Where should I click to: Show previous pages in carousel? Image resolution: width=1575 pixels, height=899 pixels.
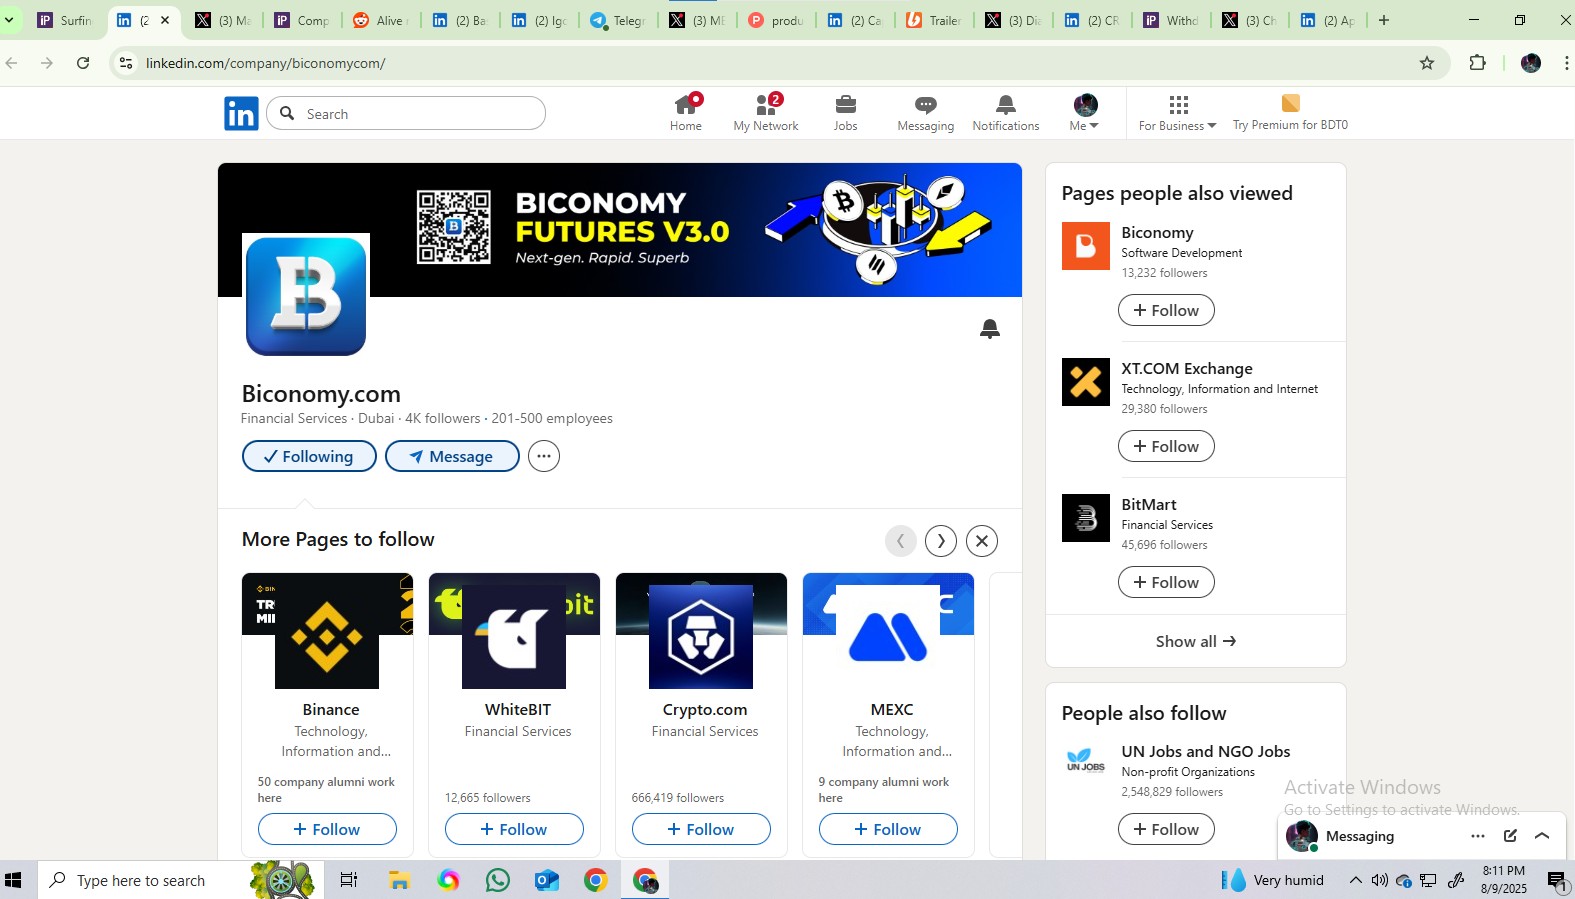click(901, 541)
